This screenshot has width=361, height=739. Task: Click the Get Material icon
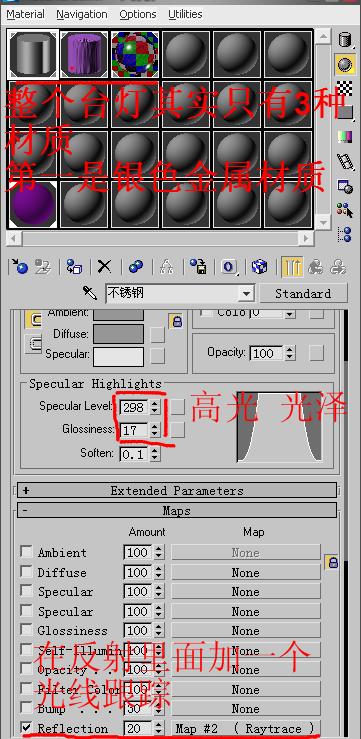(x=20, y=267)
